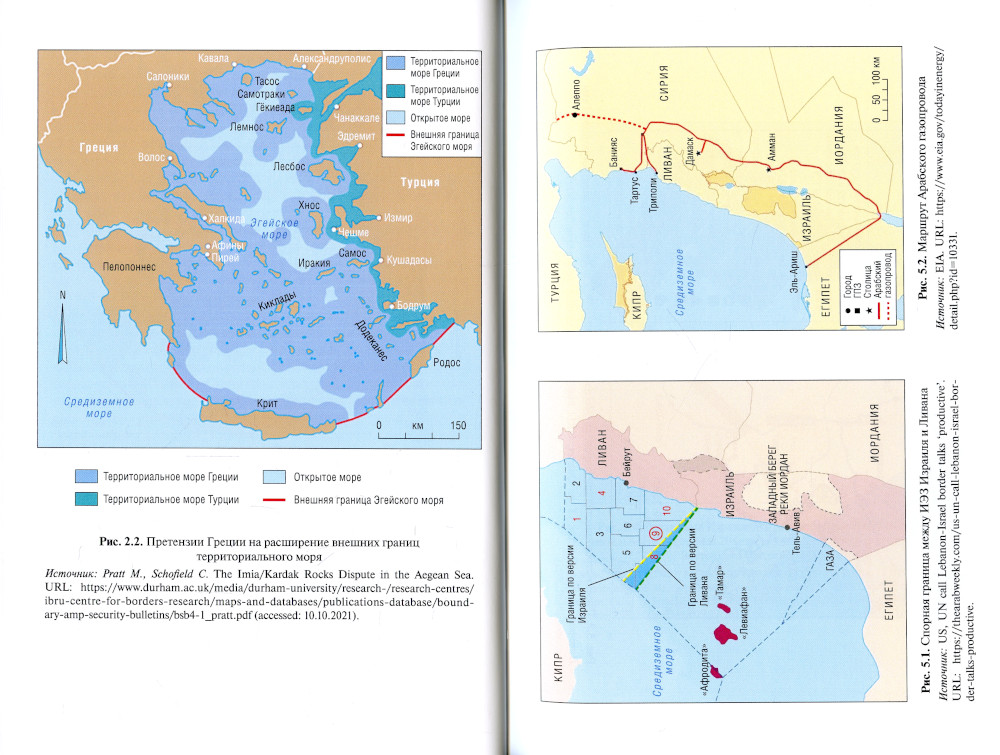
Task: Click open sea swatch (Открытое море) below map
Action: click(x=275, y=477)
